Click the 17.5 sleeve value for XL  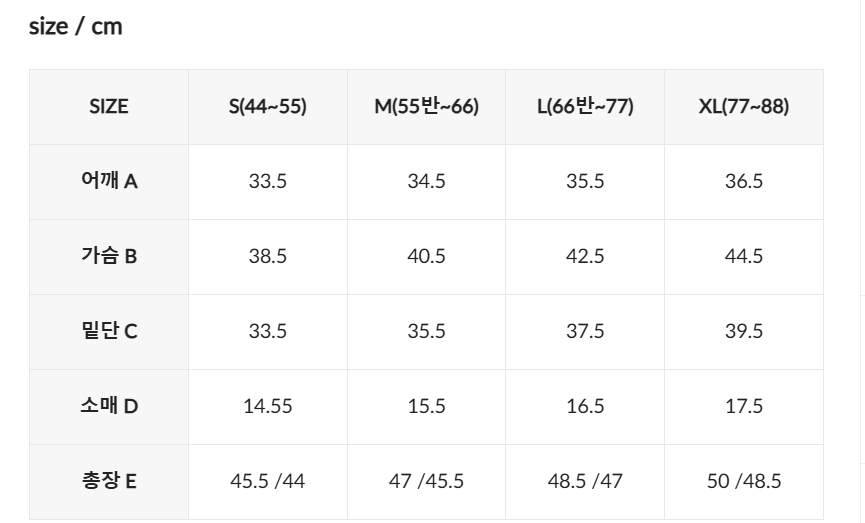pos(743,406)
